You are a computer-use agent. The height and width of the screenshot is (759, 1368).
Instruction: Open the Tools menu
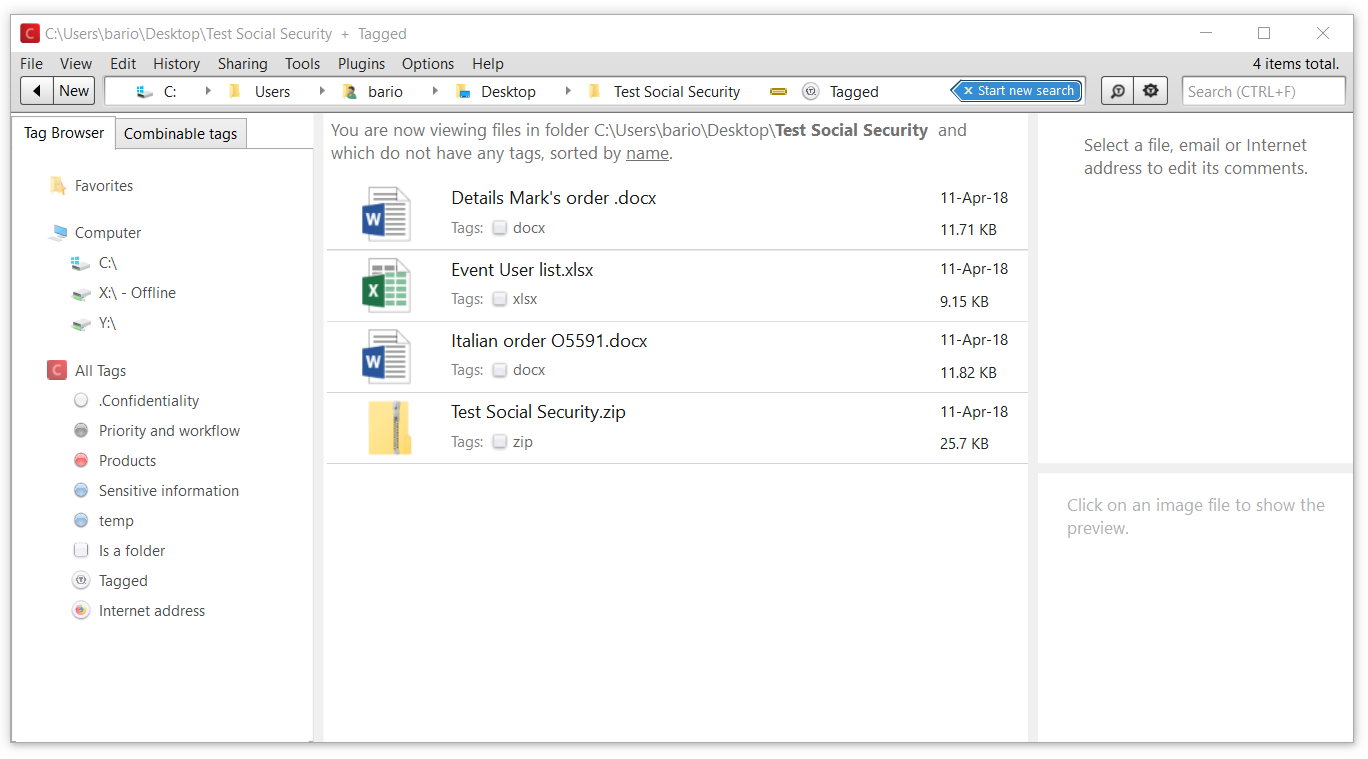(x=303, y=63)
